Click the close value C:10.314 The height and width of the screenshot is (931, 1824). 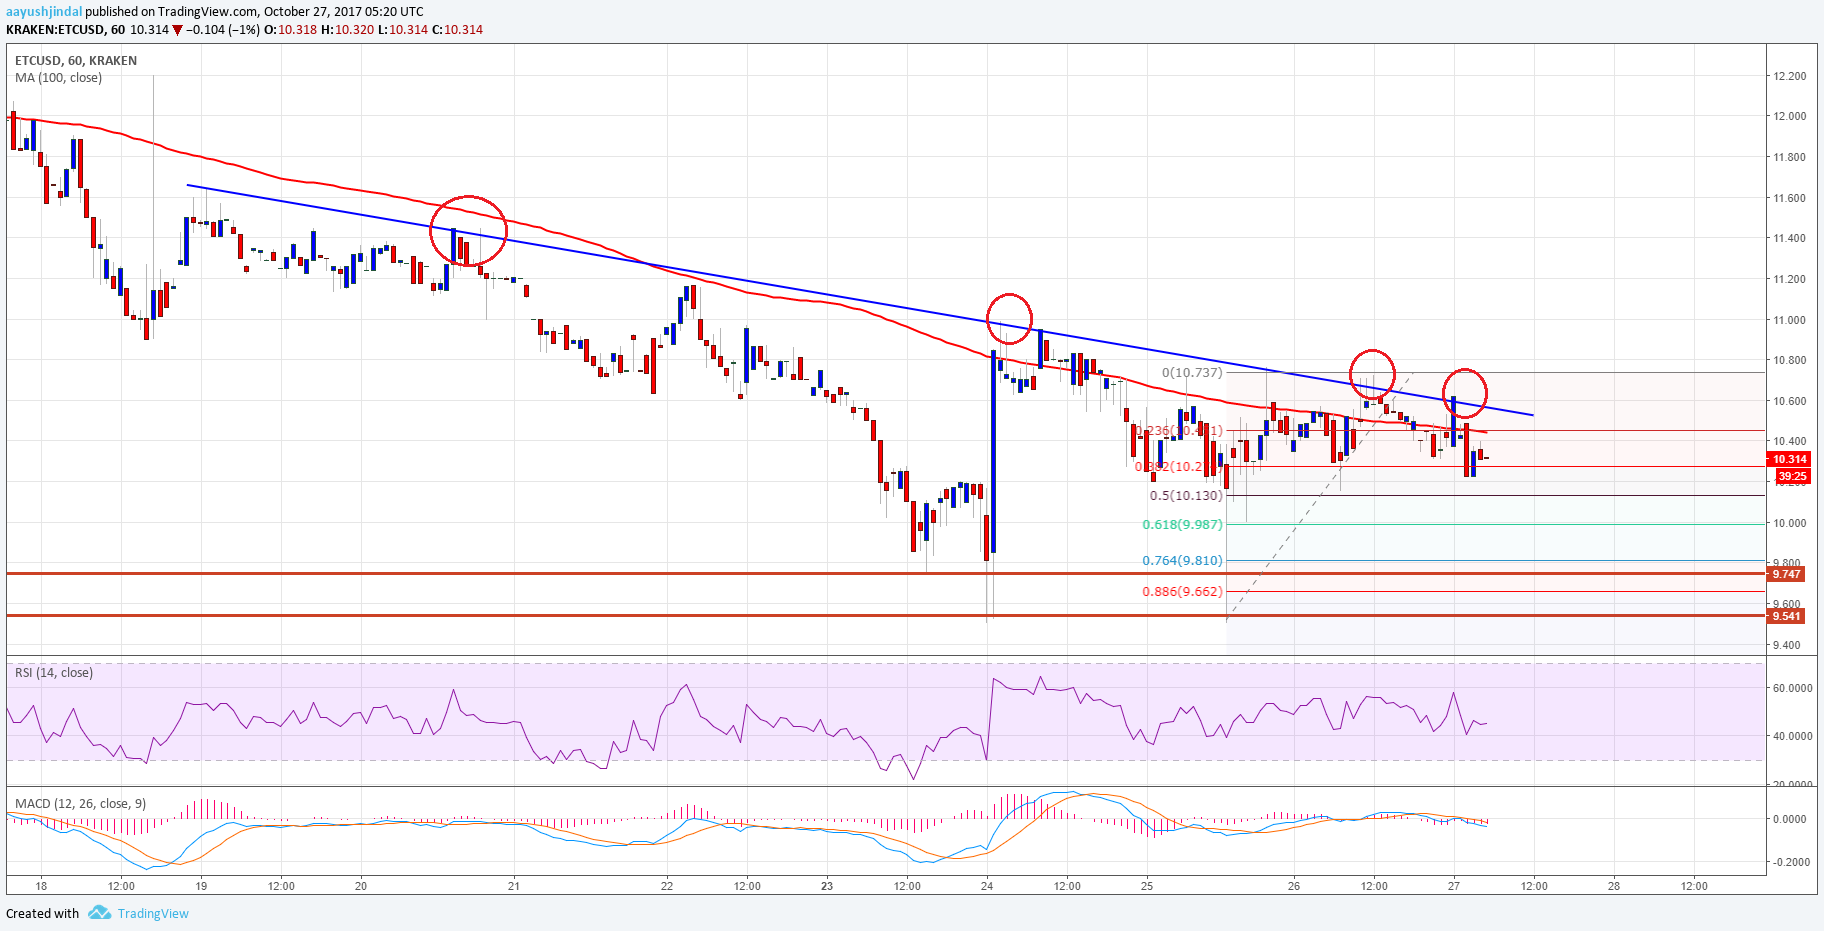click(458, 30)
